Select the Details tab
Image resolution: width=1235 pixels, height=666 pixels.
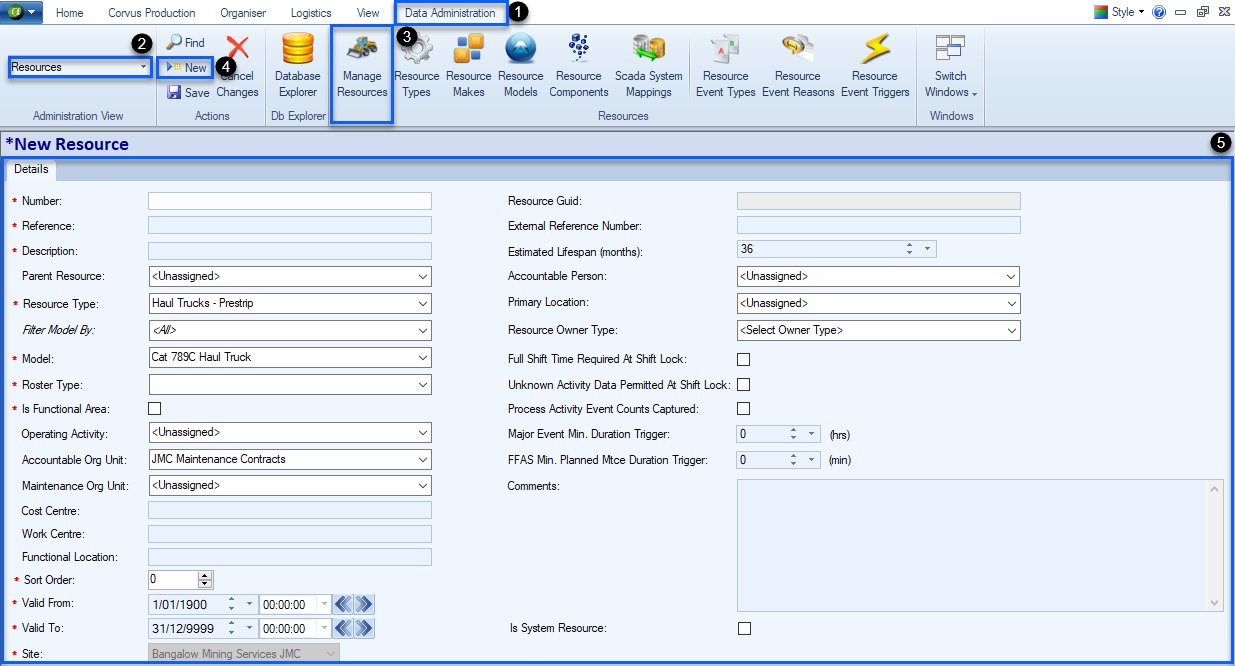coord(32,170)
